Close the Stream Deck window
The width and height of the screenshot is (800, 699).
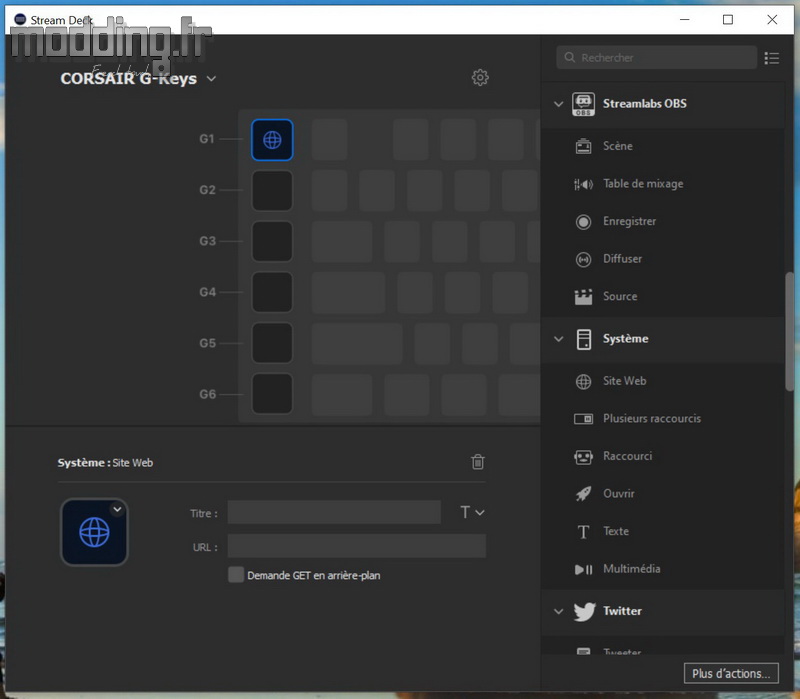coord(772,19)
